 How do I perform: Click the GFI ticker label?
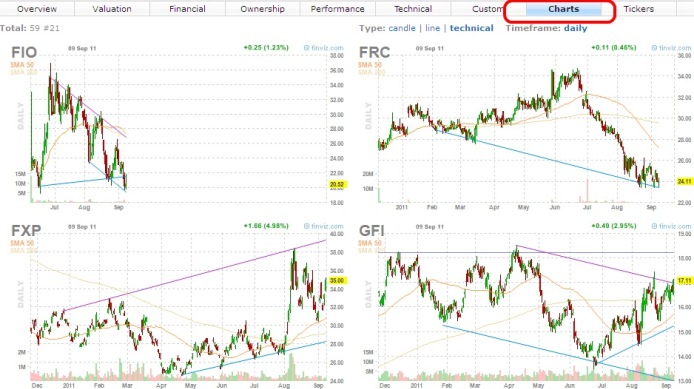pos(371,231)
